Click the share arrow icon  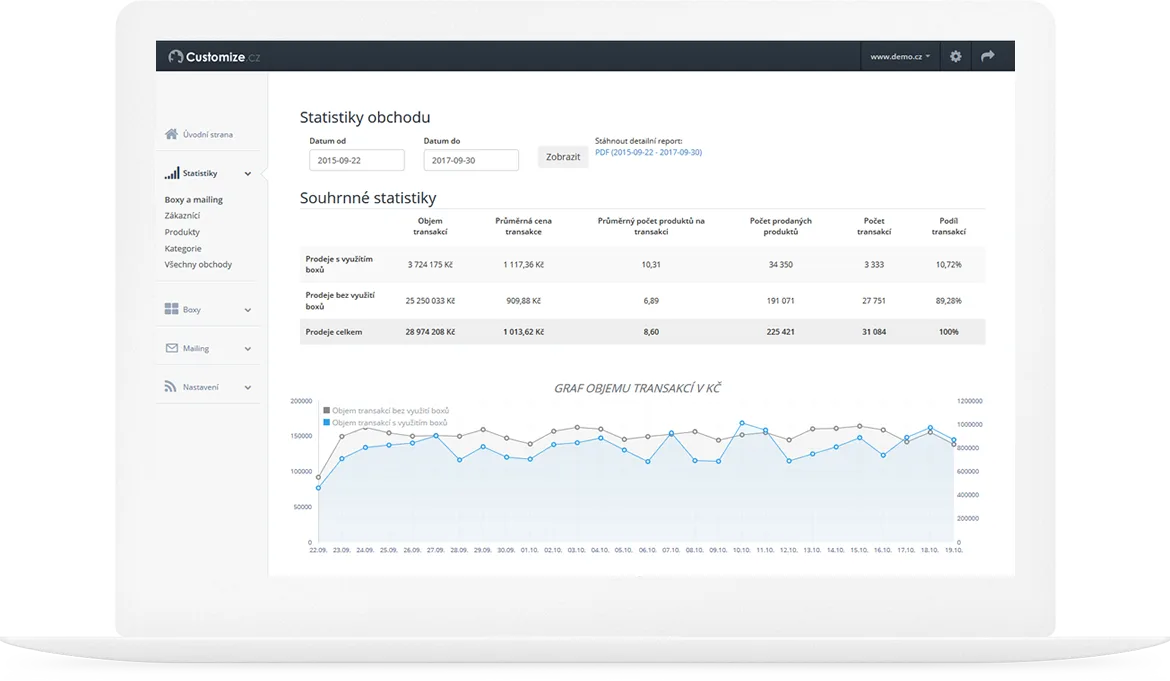(x=987, y=56)
